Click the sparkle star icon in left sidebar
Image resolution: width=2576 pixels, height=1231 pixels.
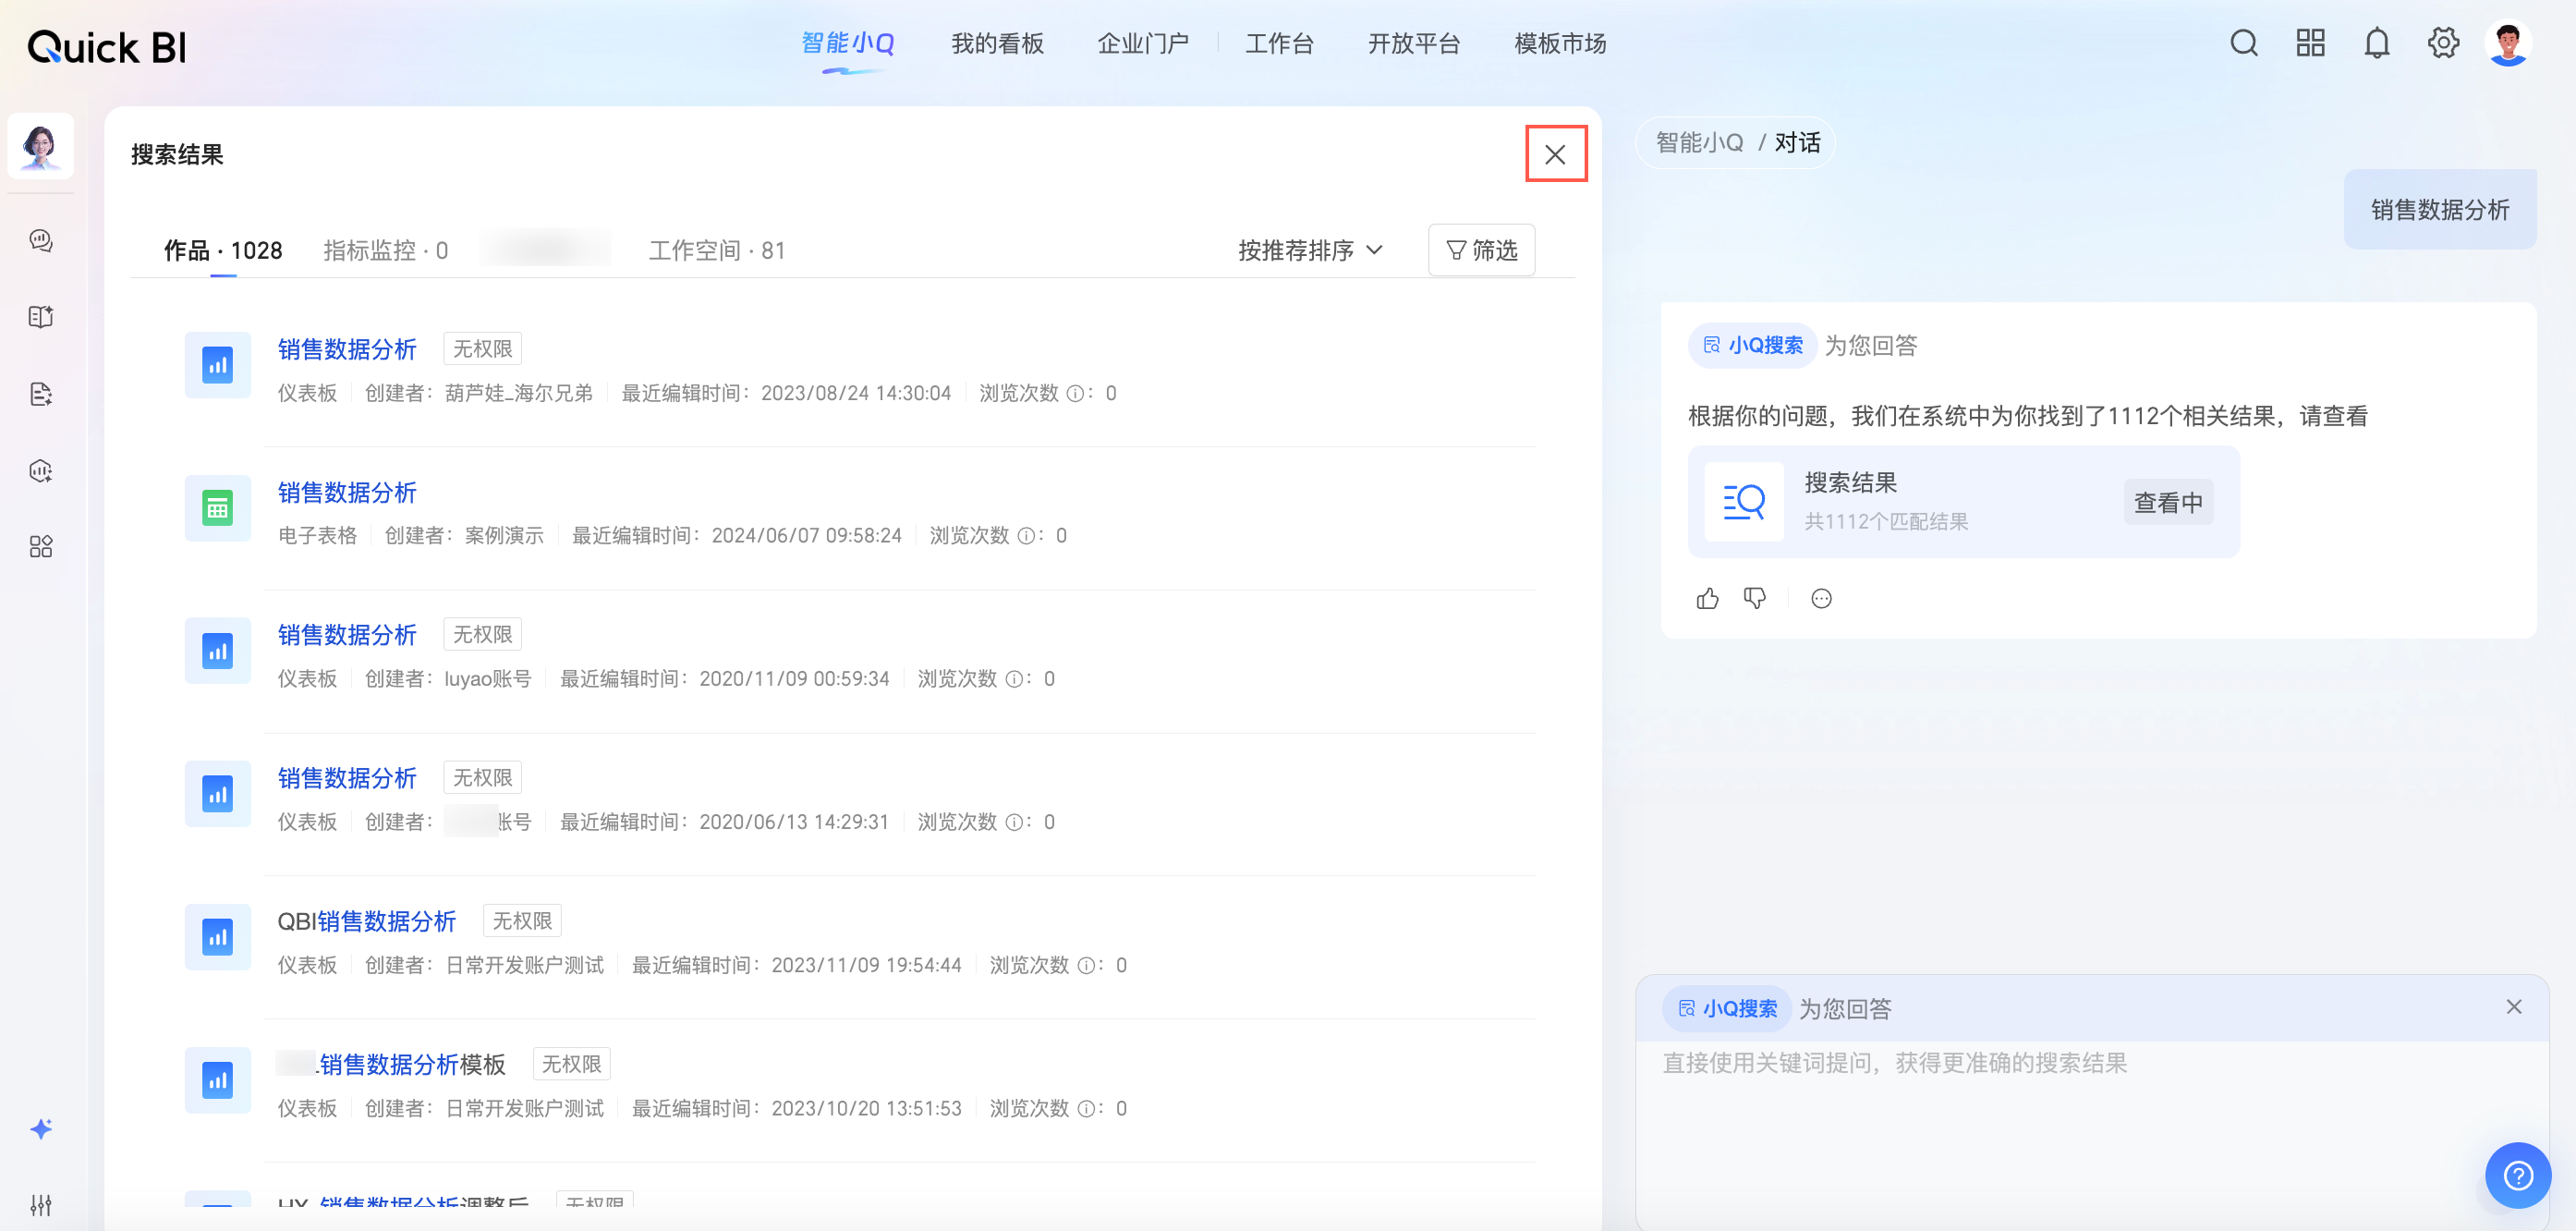(x=41, y=1129)
